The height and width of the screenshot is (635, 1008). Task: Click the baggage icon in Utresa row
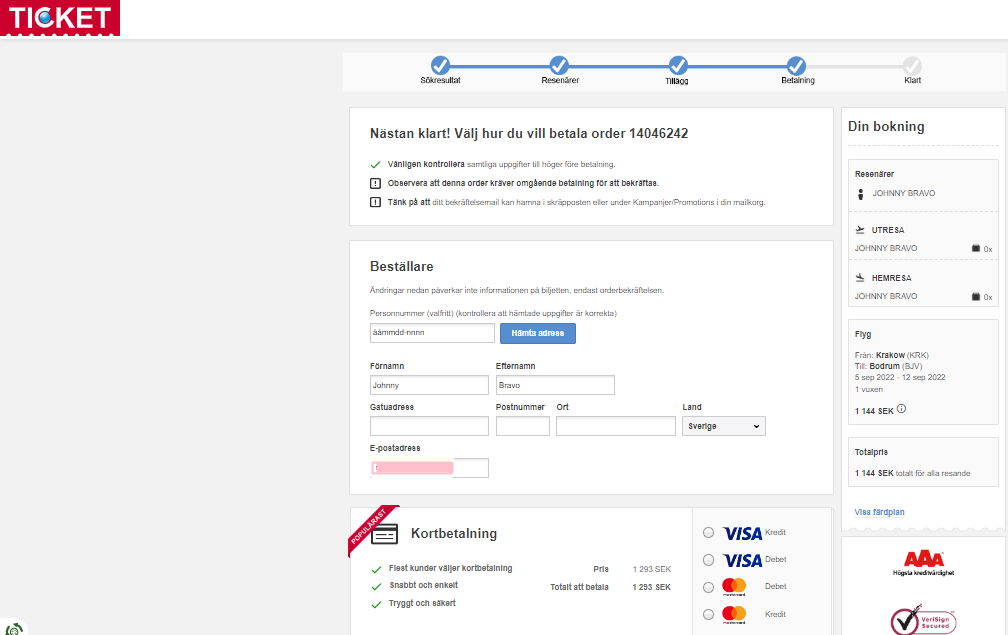coord(976,248)
